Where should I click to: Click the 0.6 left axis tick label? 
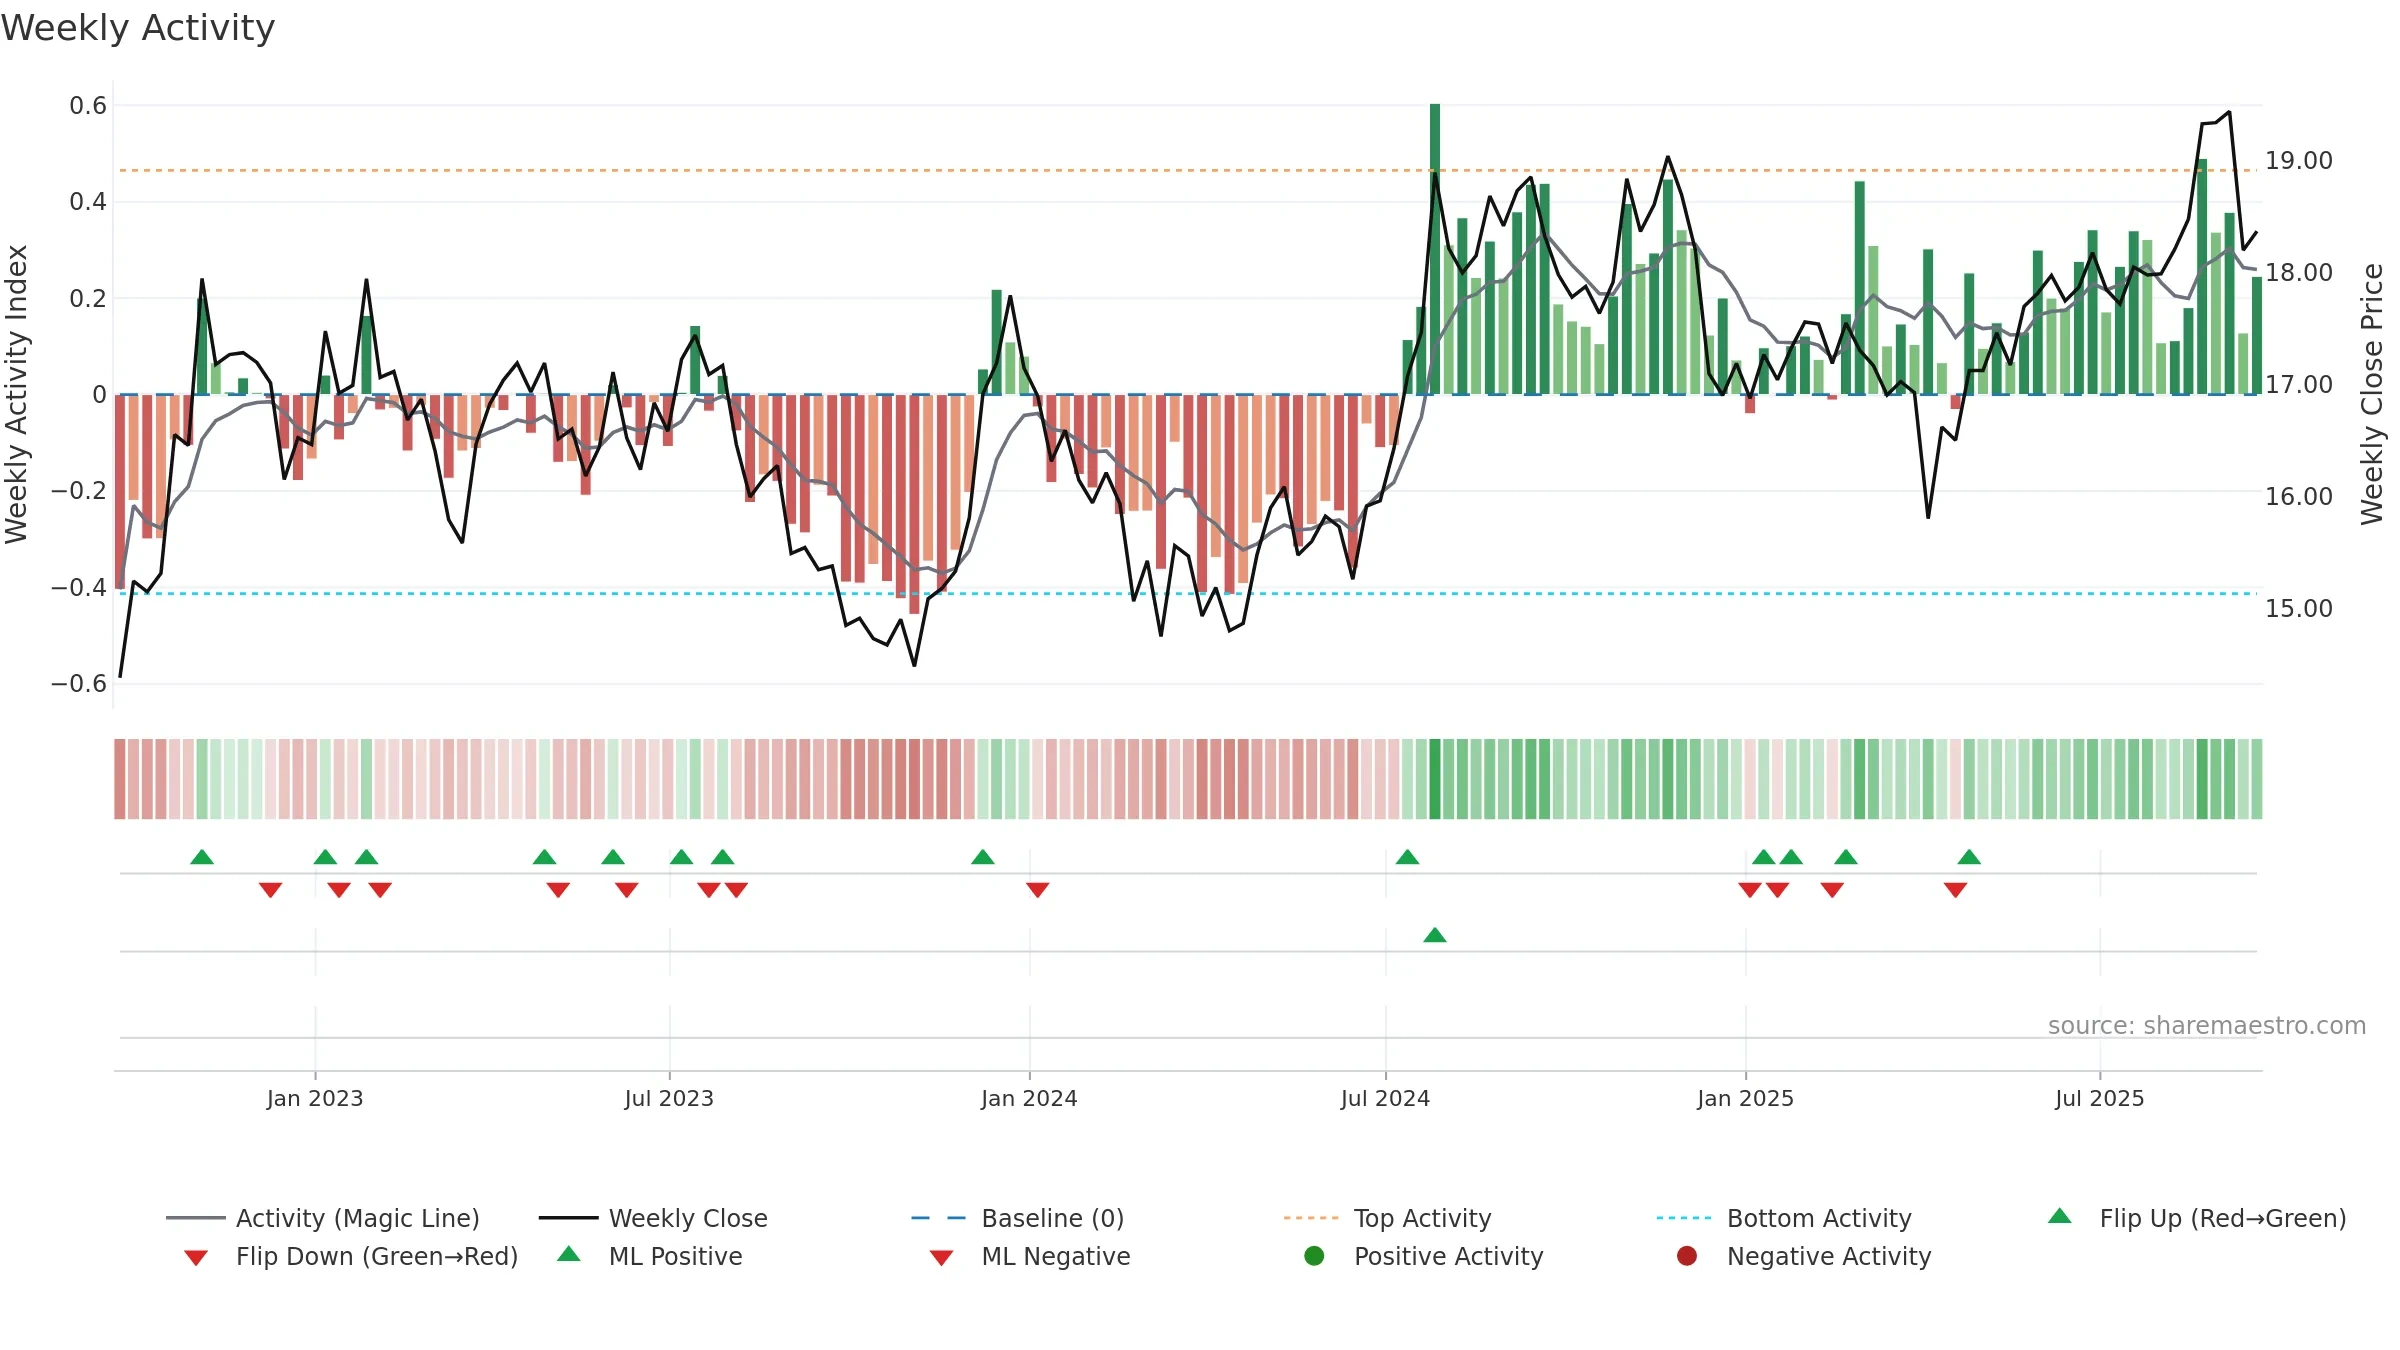coord(88,105)
